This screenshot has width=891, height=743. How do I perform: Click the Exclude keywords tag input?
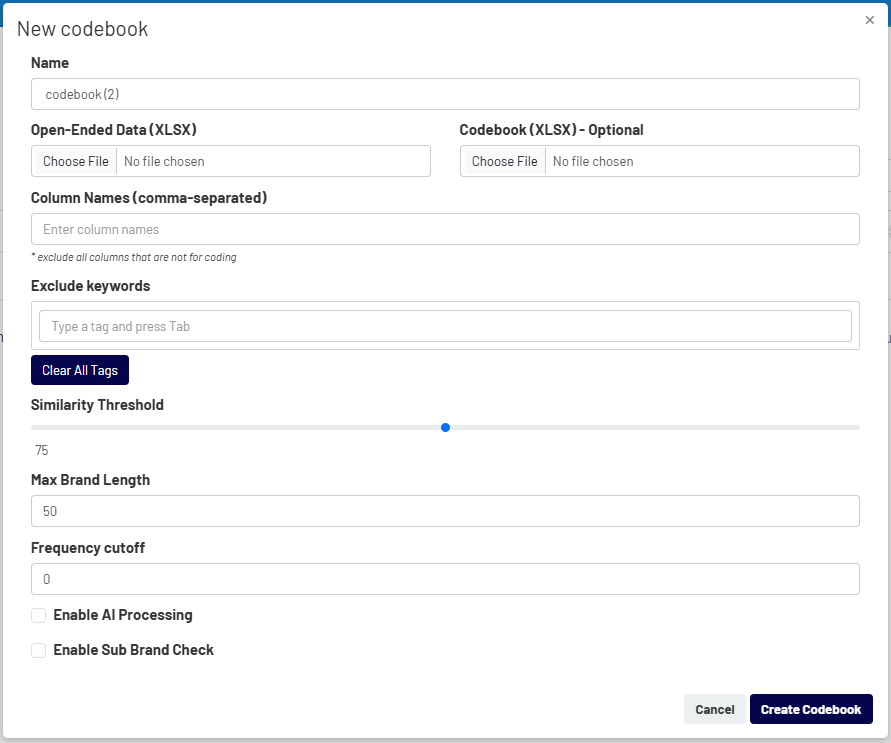(445, 326)
